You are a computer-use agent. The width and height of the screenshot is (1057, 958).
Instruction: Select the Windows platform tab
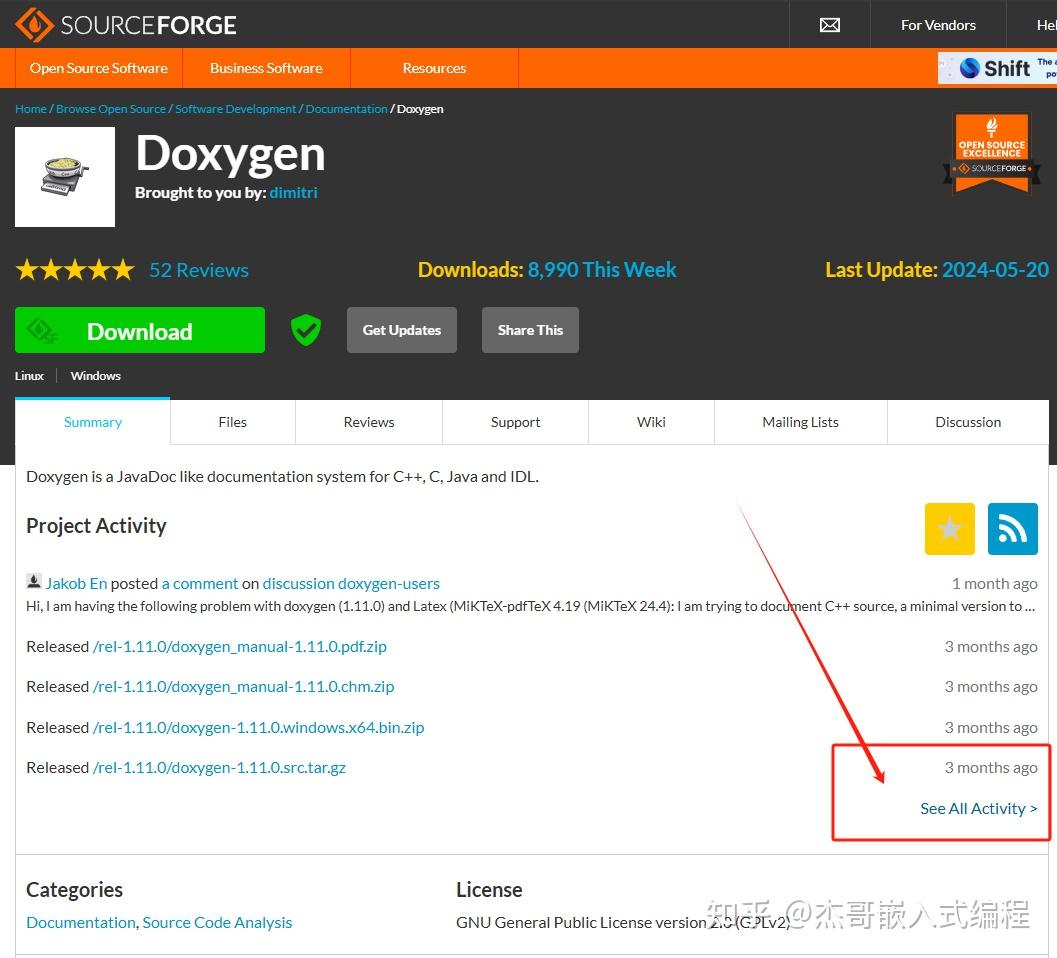coord(95,375)
